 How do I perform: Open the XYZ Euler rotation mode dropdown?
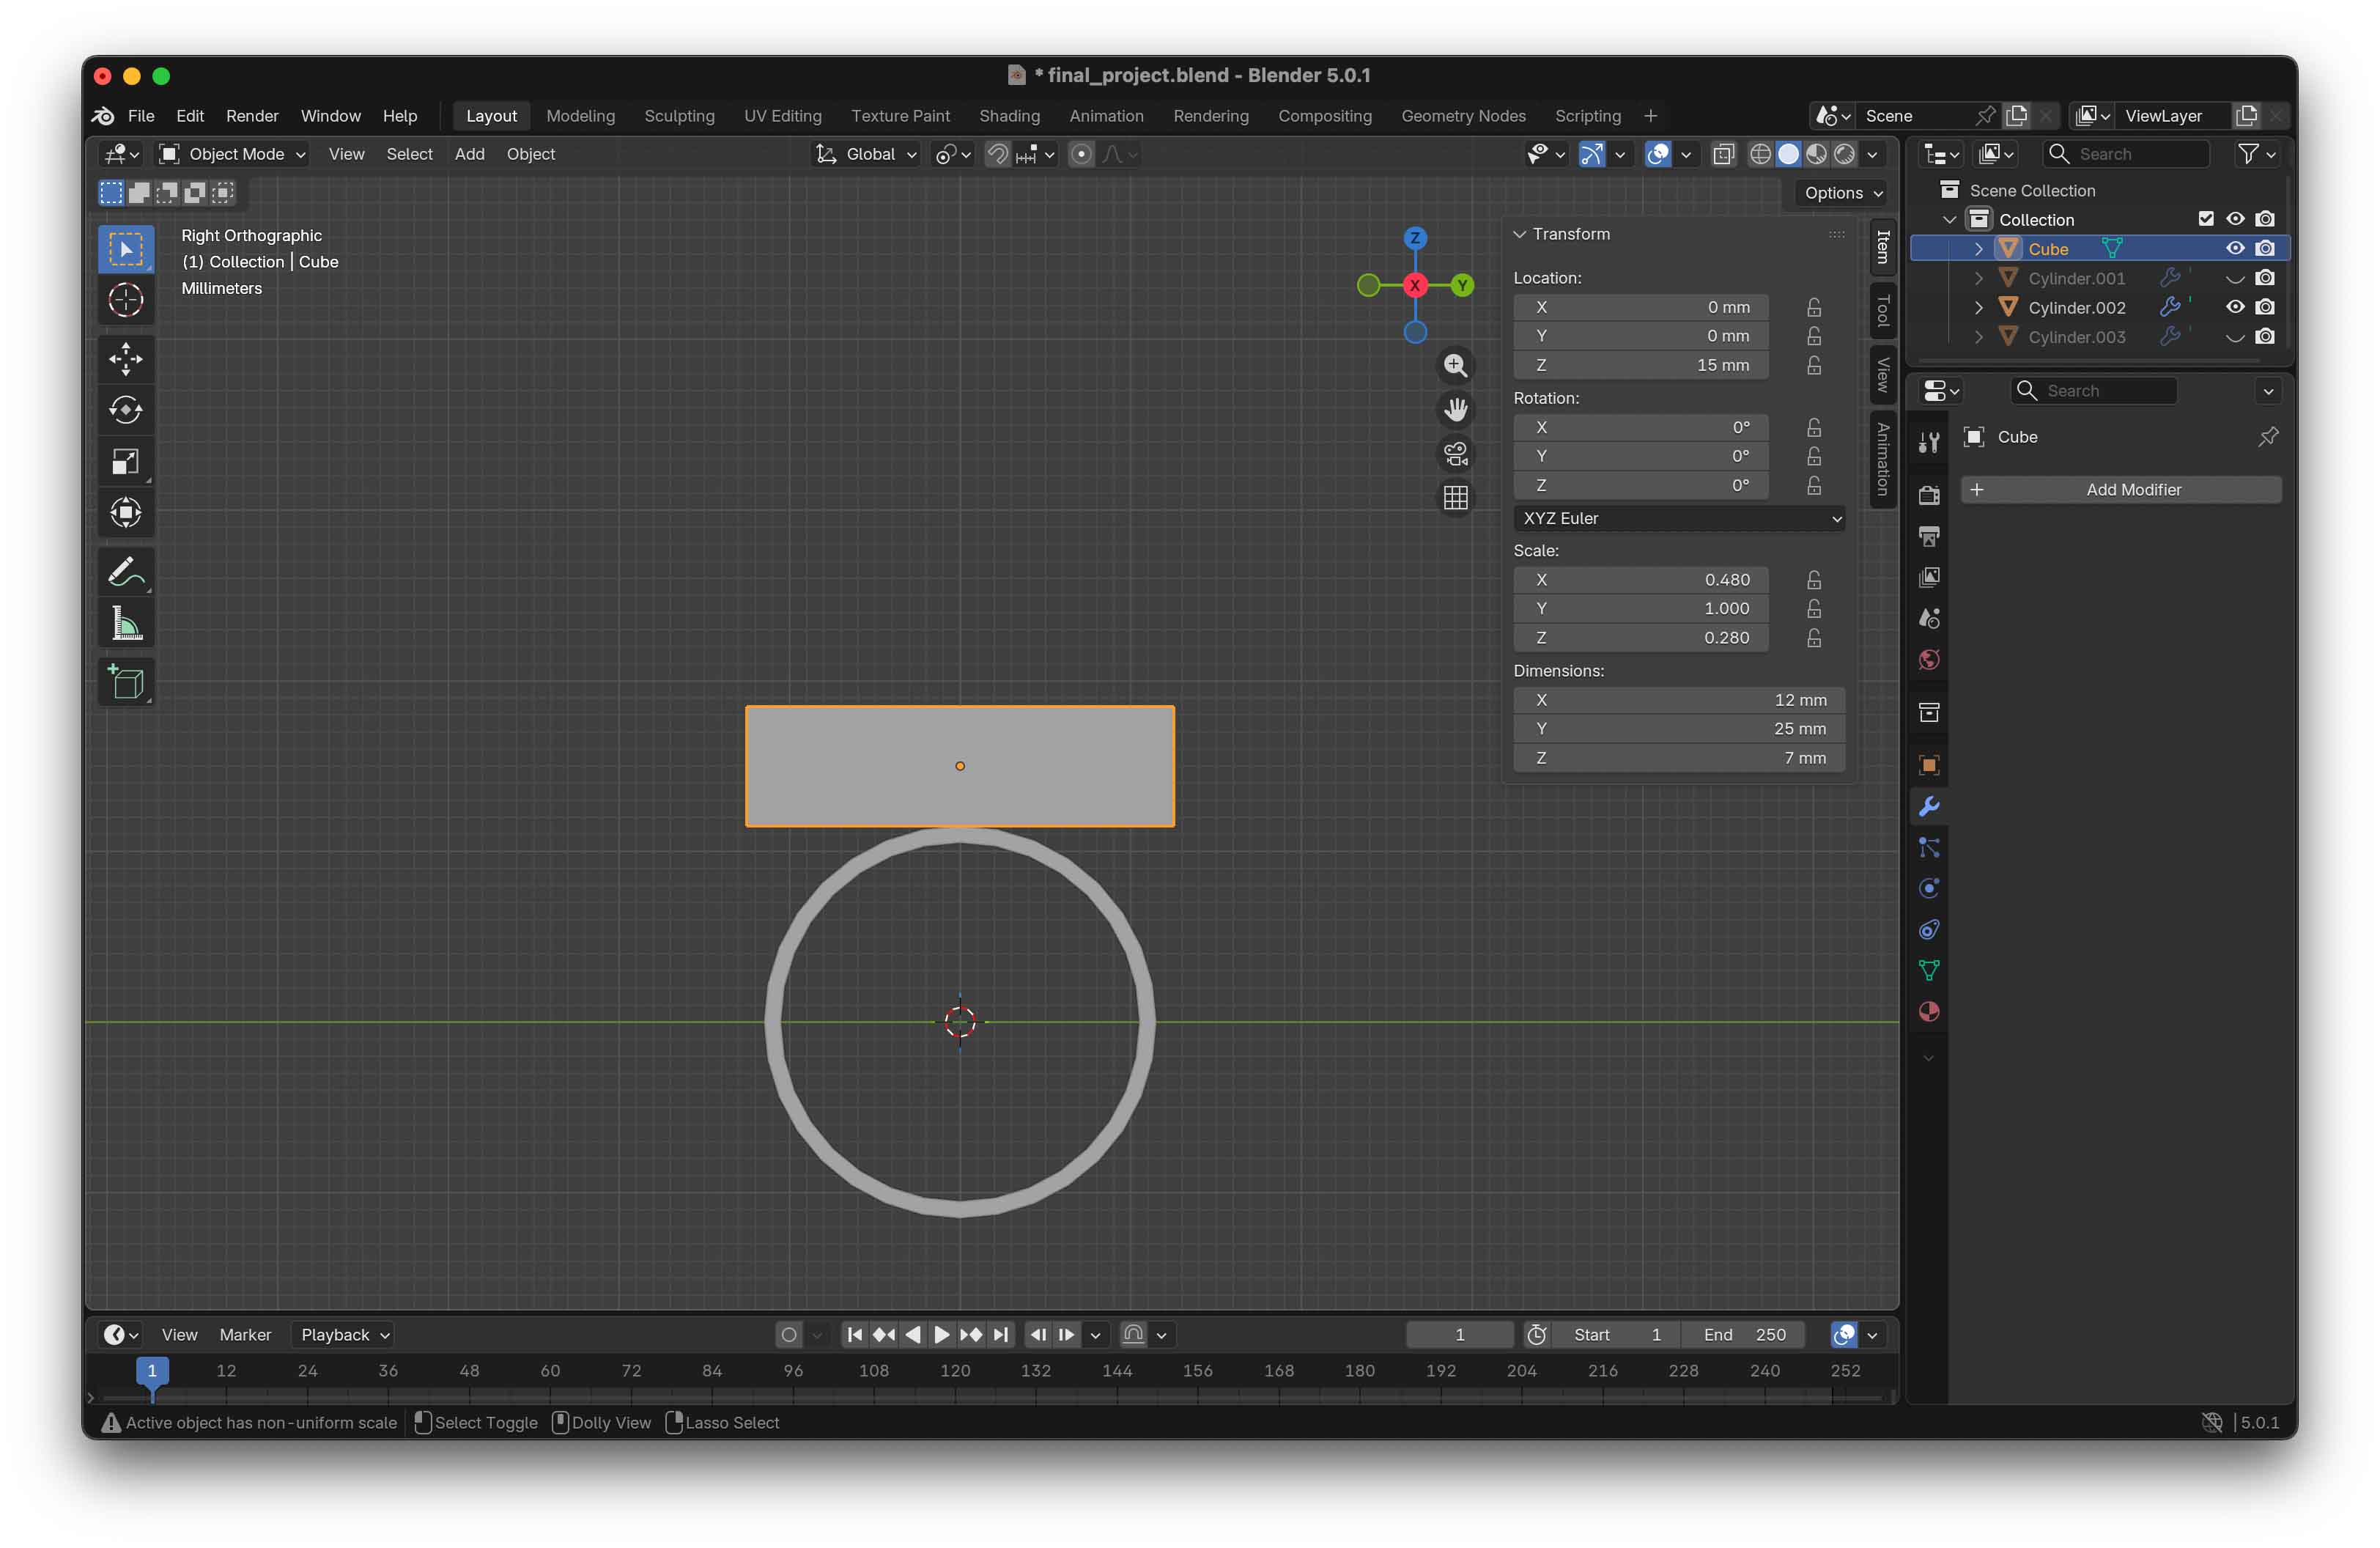1679,518
